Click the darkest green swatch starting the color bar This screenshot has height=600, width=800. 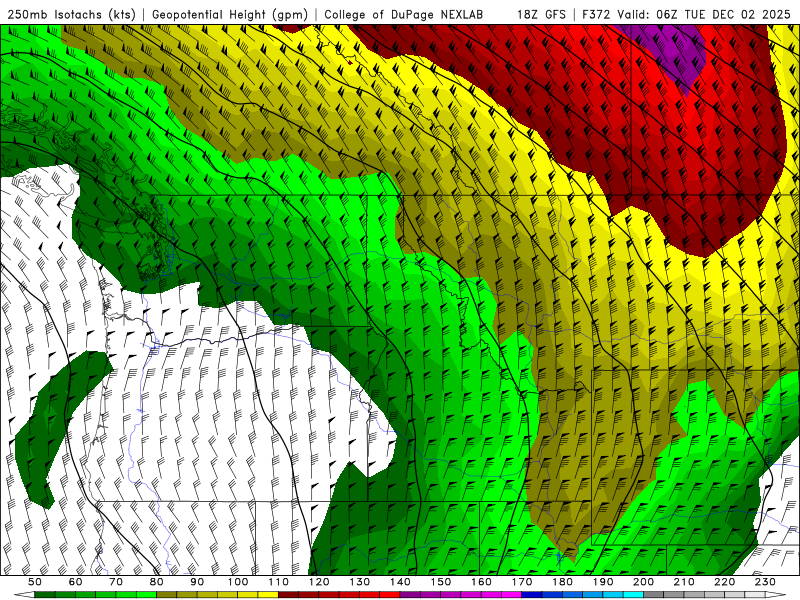click(45, 594)
